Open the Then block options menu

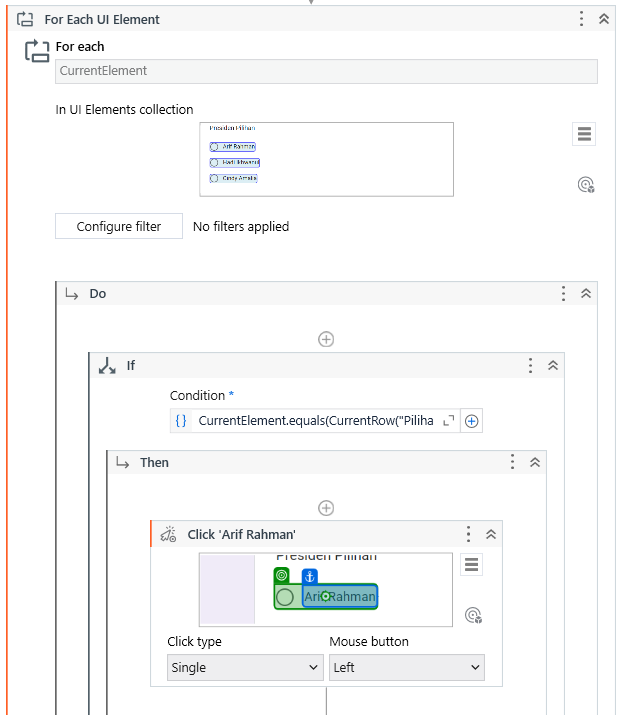tap(513, 462)
